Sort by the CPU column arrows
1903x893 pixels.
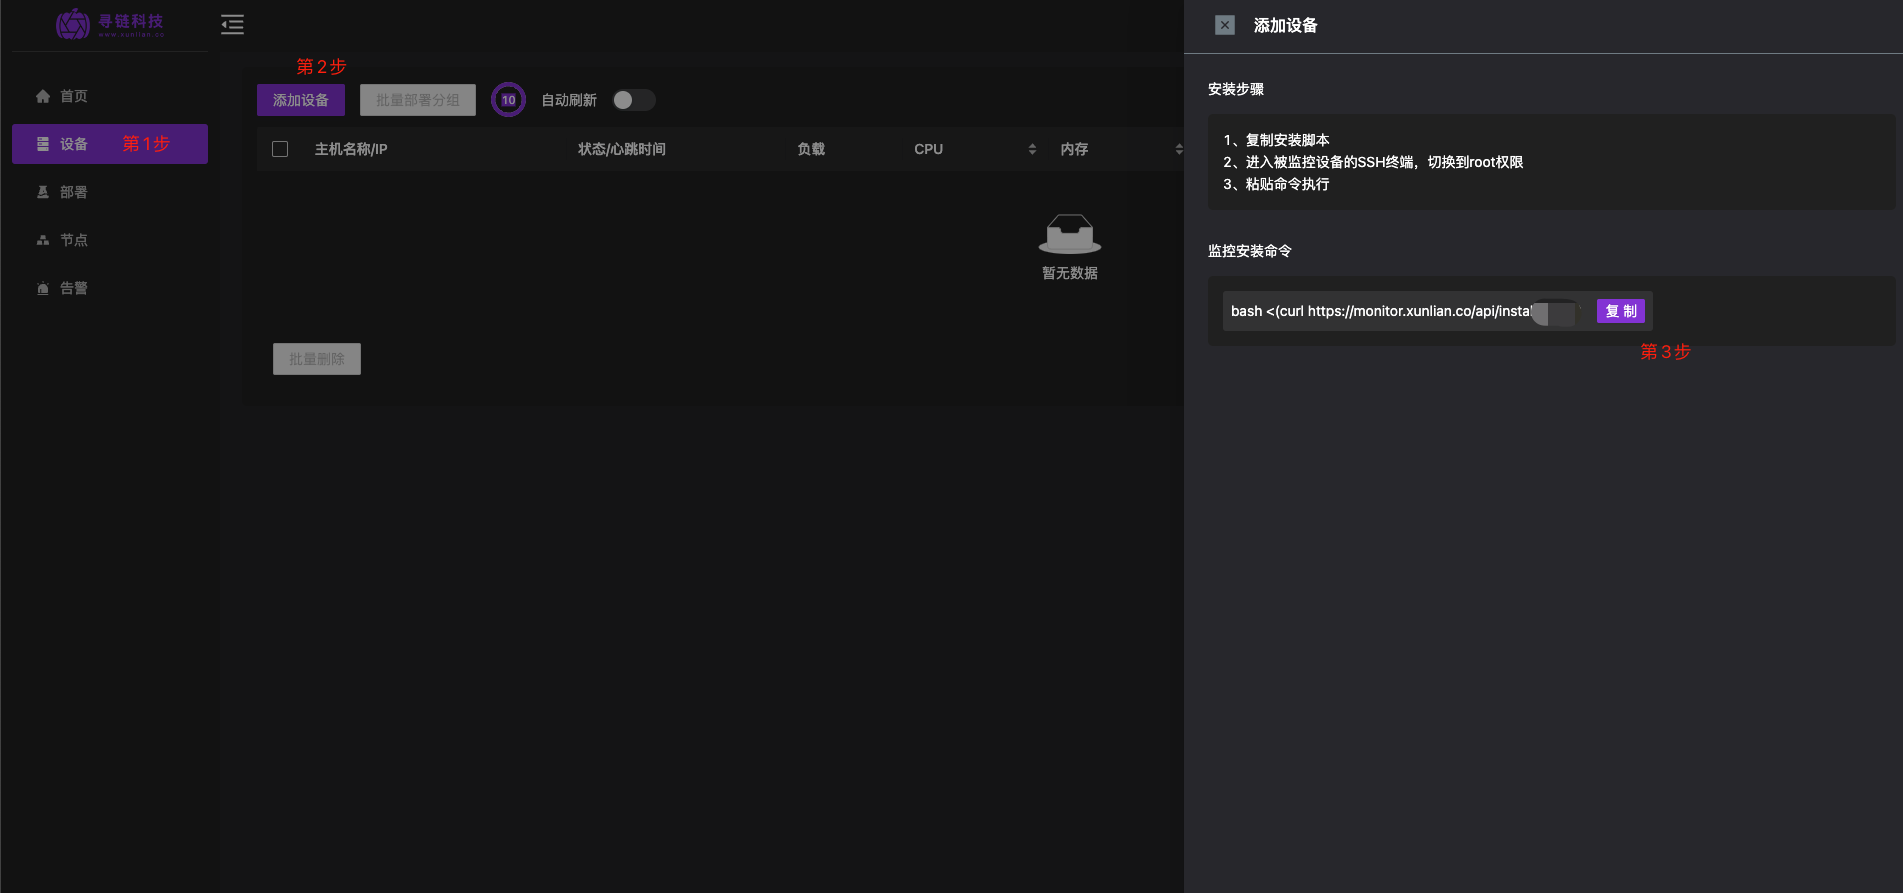tap(1032, 149)
